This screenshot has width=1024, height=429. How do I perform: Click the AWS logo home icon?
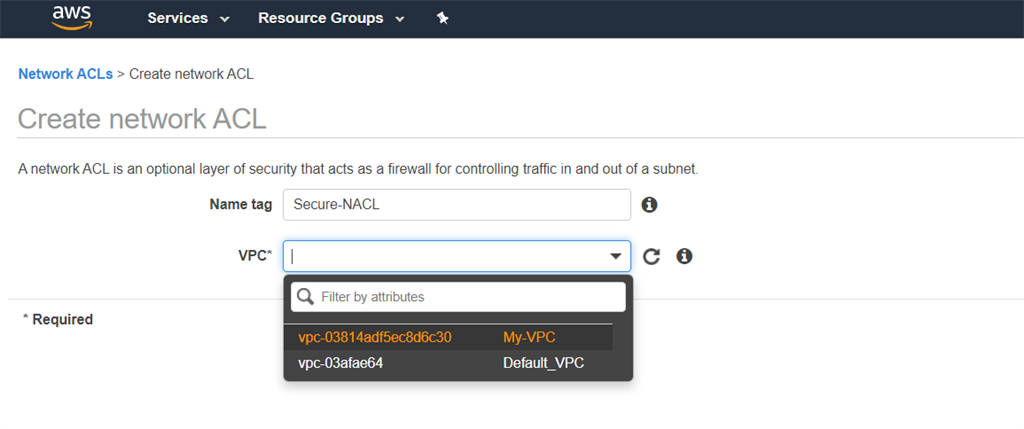(x=72, y=18)
